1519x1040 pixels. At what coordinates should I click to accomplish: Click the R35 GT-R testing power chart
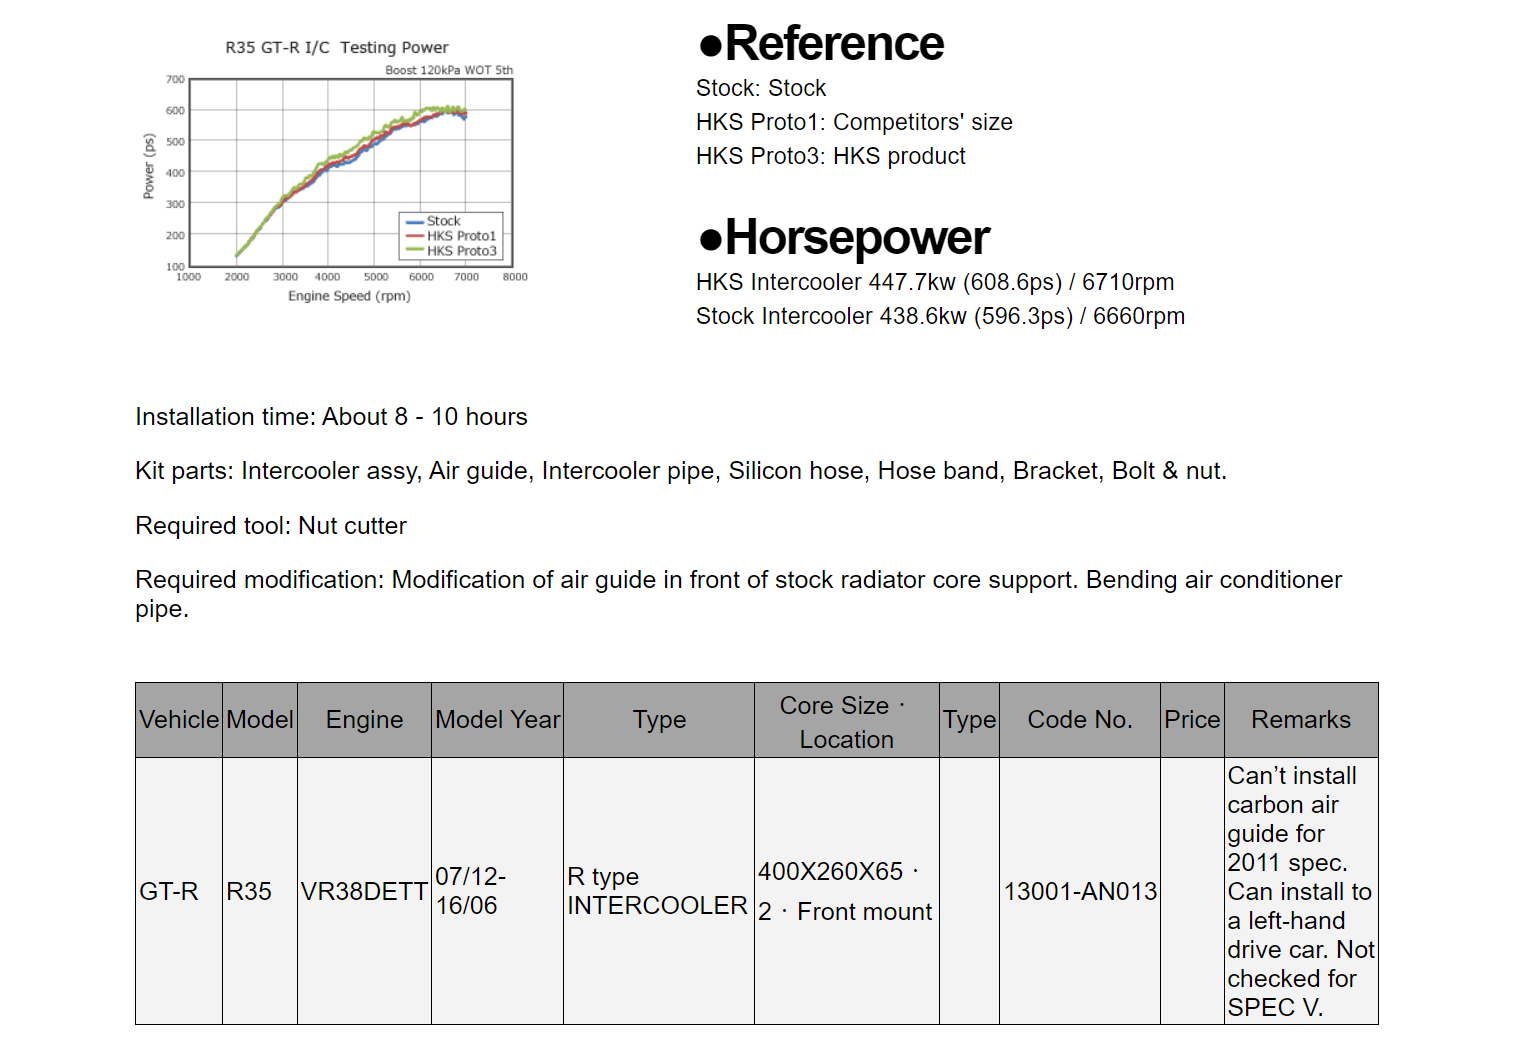click(335, 170)
